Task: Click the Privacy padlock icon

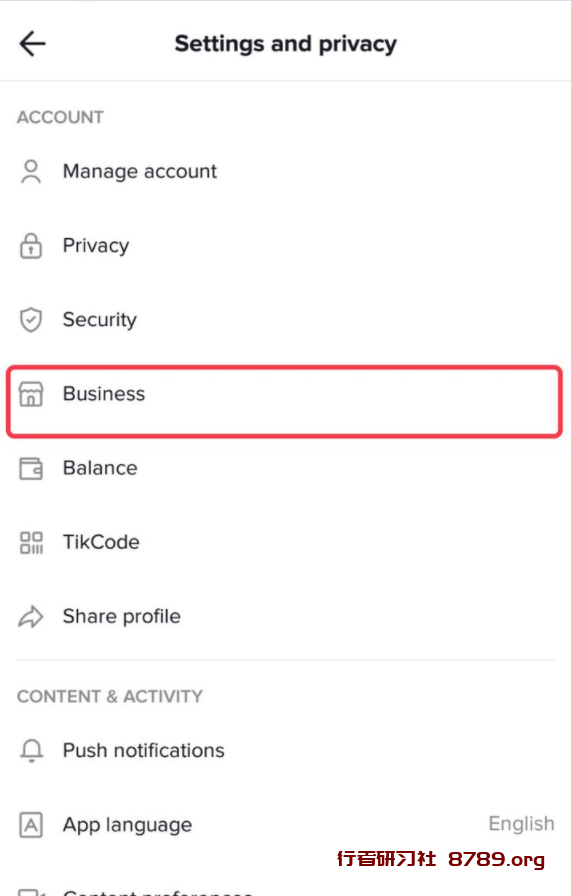Action: click(x=31, y=246)
